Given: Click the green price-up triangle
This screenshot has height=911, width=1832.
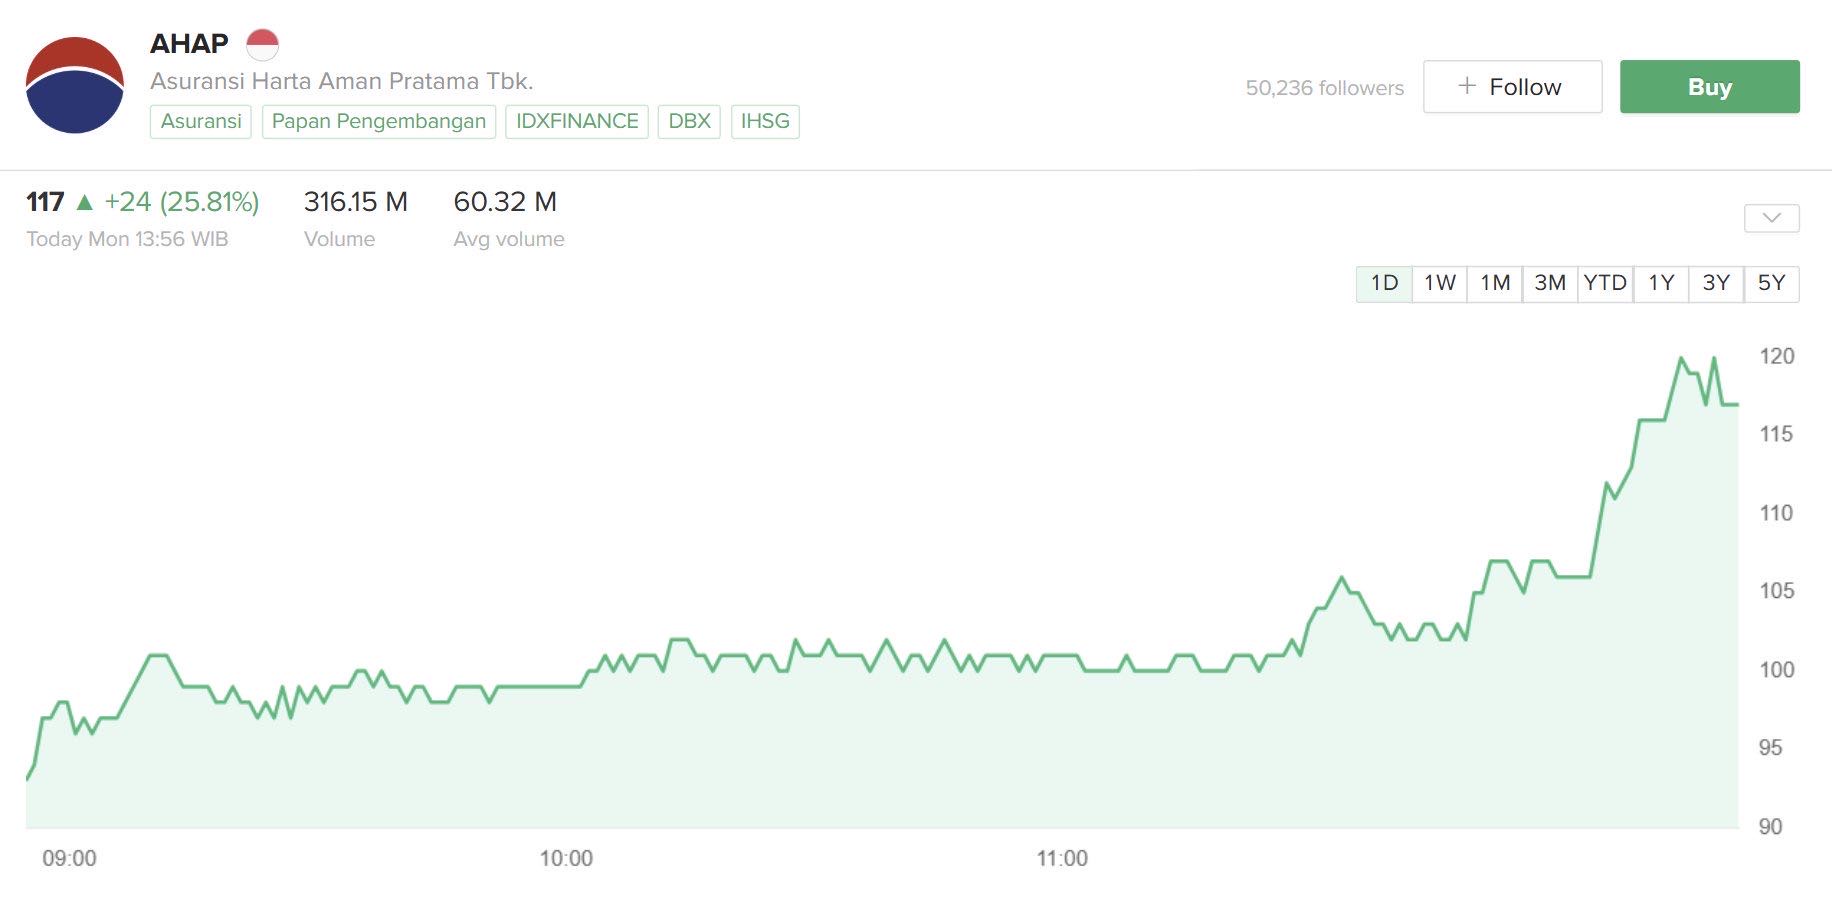Looking at the screenshot, I should [x=85, y=202].
